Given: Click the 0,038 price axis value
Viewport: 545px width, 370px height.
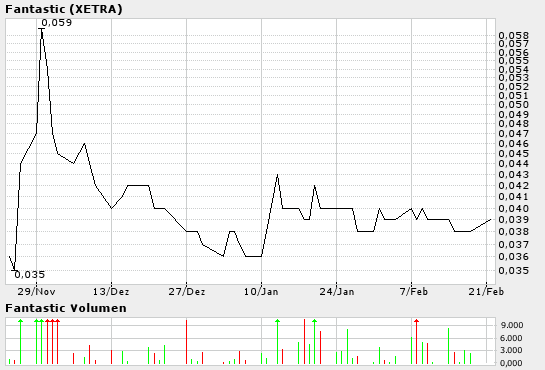Looking at the screenshot, I should tap(514, 231).
